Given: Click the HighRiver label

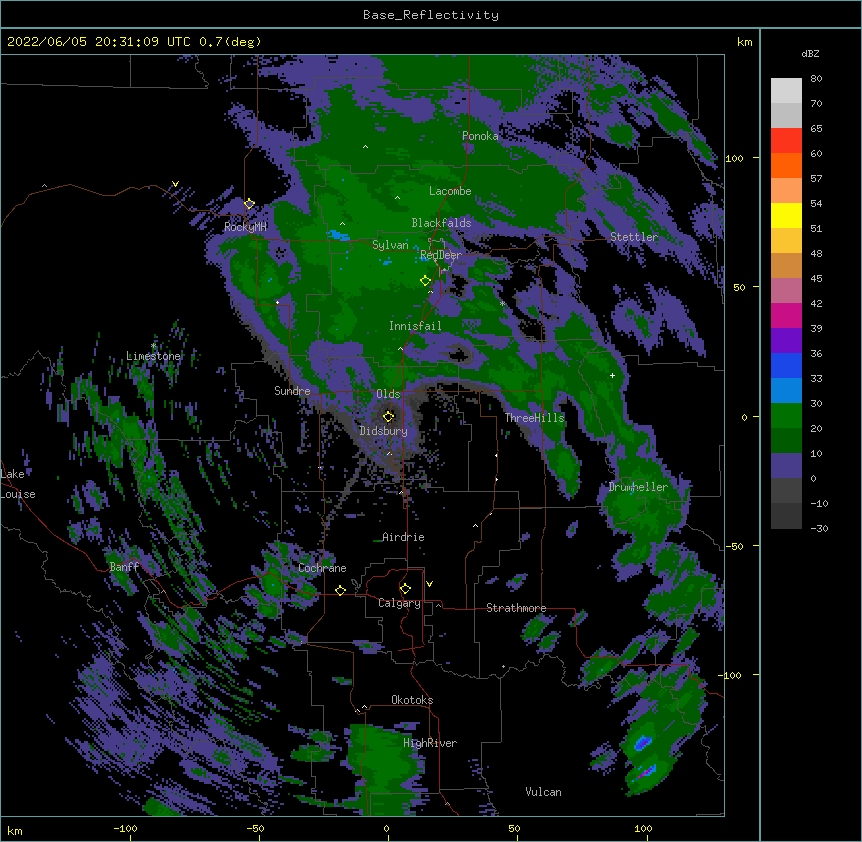Looking at the screenshot, I should pyautogui.click(x=430, y=743).
